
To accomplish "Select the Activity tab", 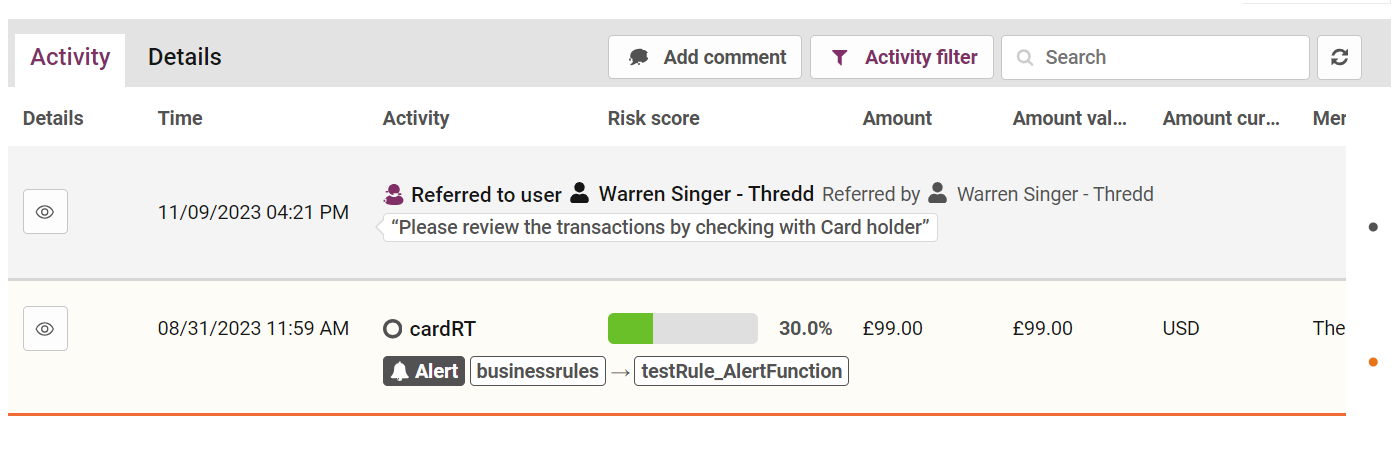I will click(70, 57).
